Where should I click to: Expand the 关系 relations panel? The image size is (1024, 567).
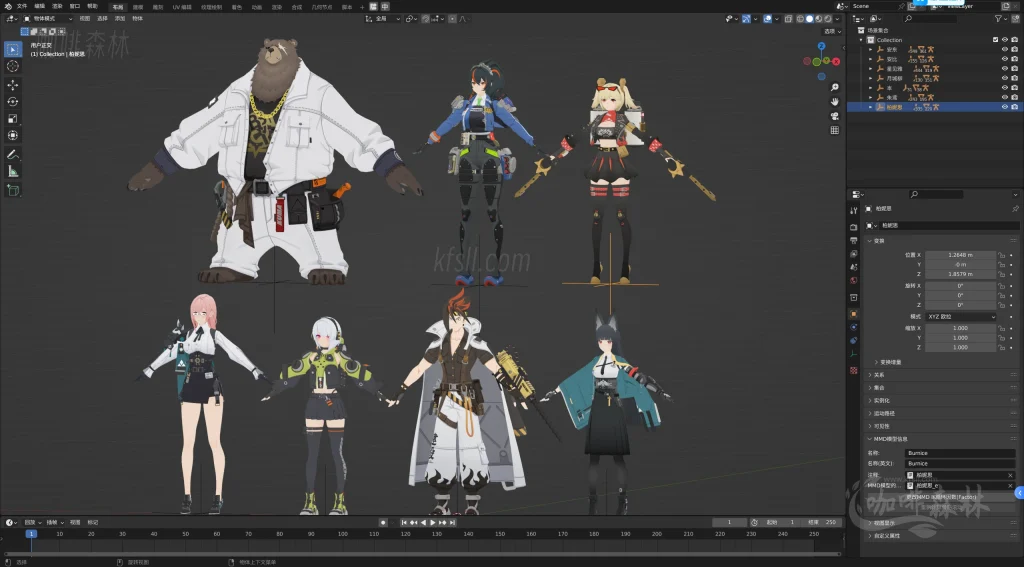coord(879,375)
